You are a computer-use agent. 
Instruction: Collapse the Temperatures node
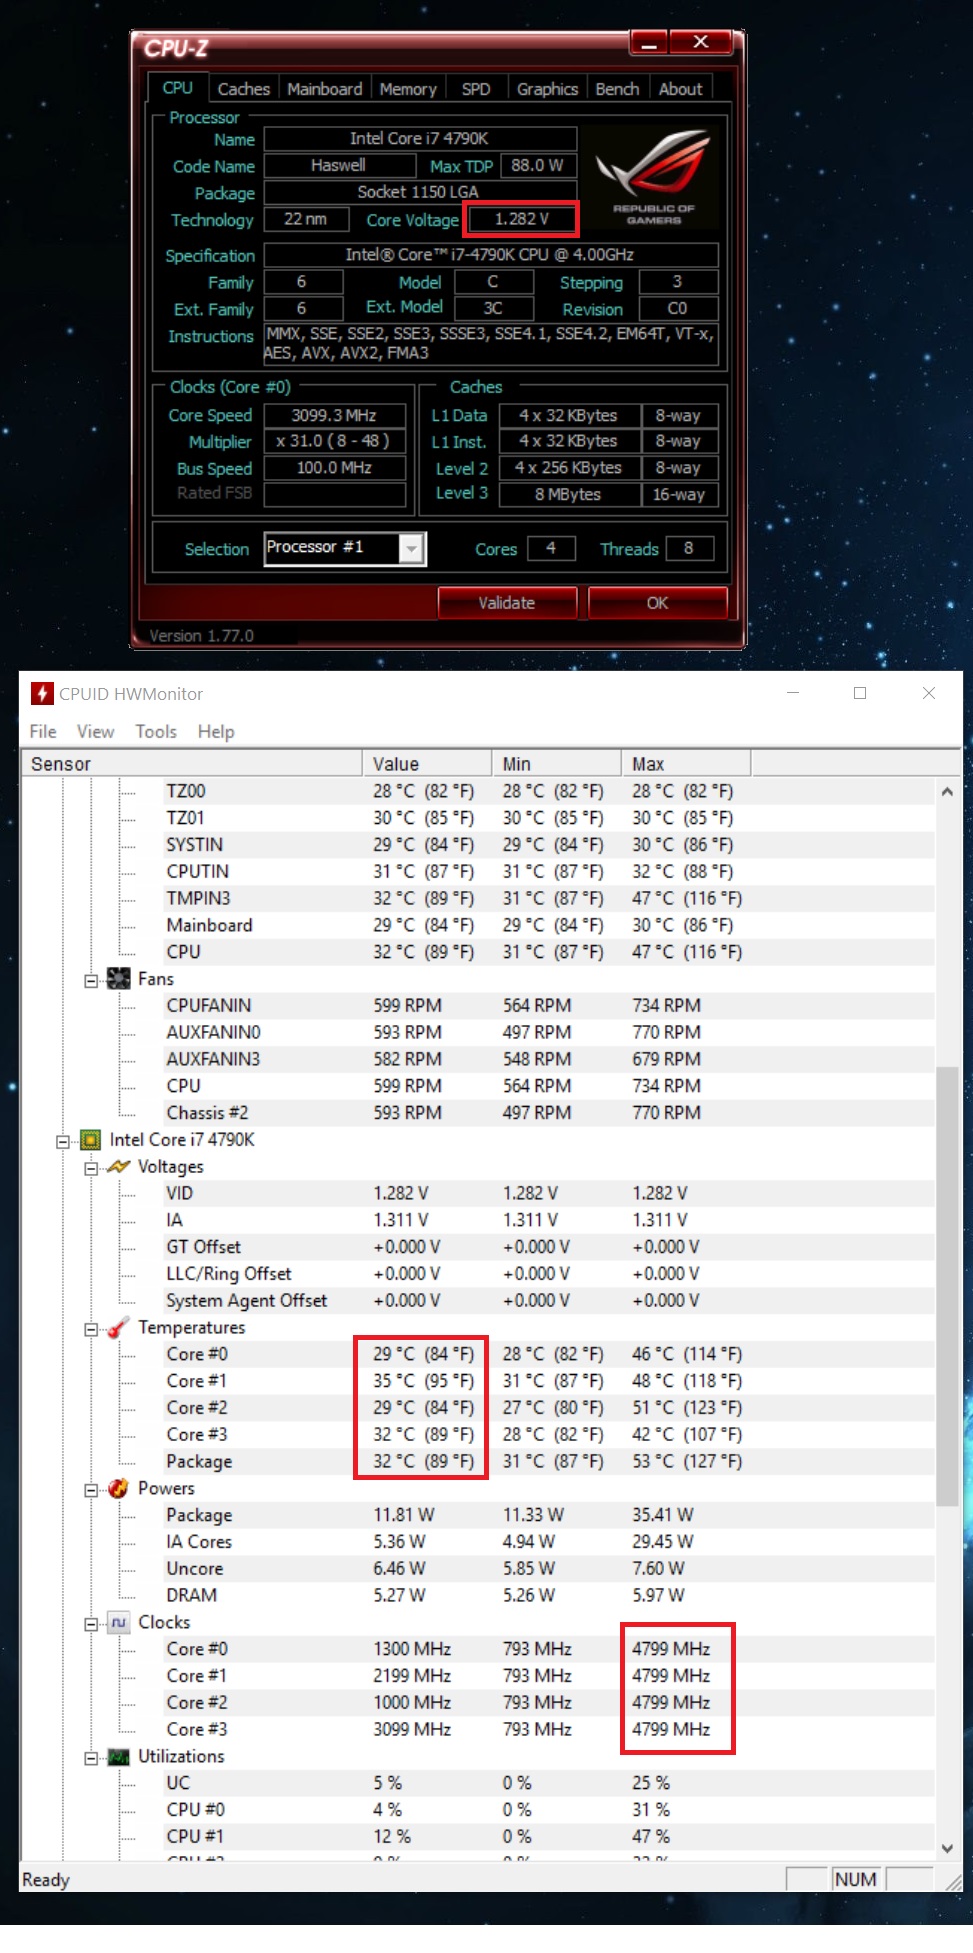(91, 1329)
